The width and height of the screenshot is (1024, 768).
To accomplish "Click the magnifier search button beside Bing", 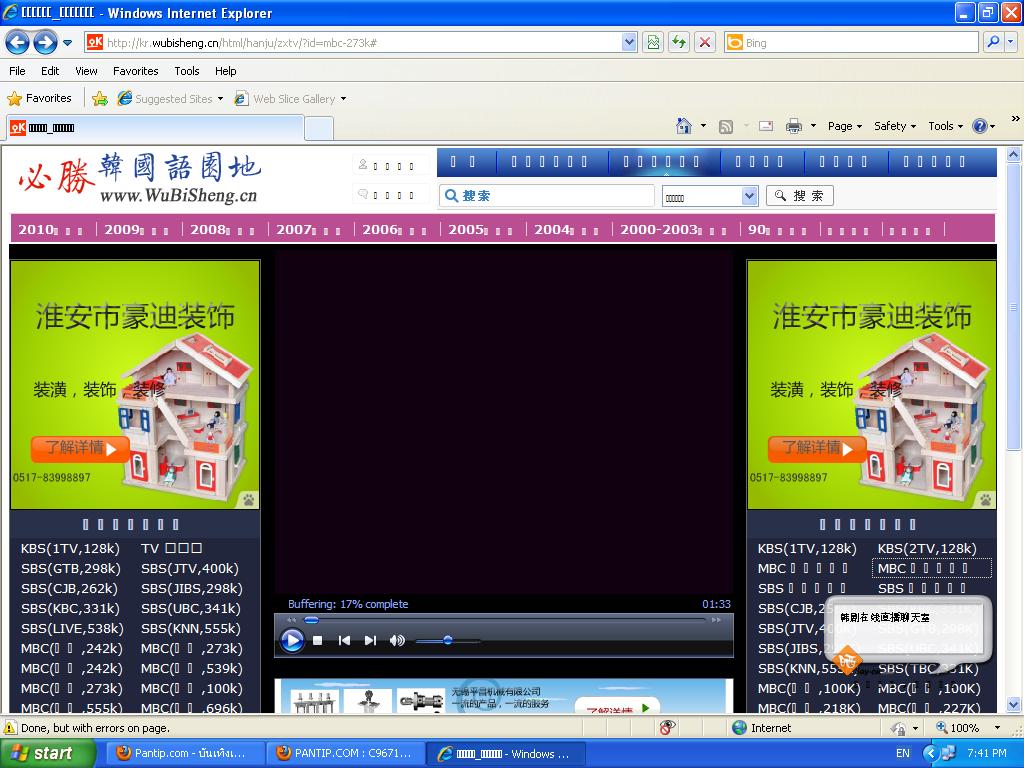I will (993, 42).
